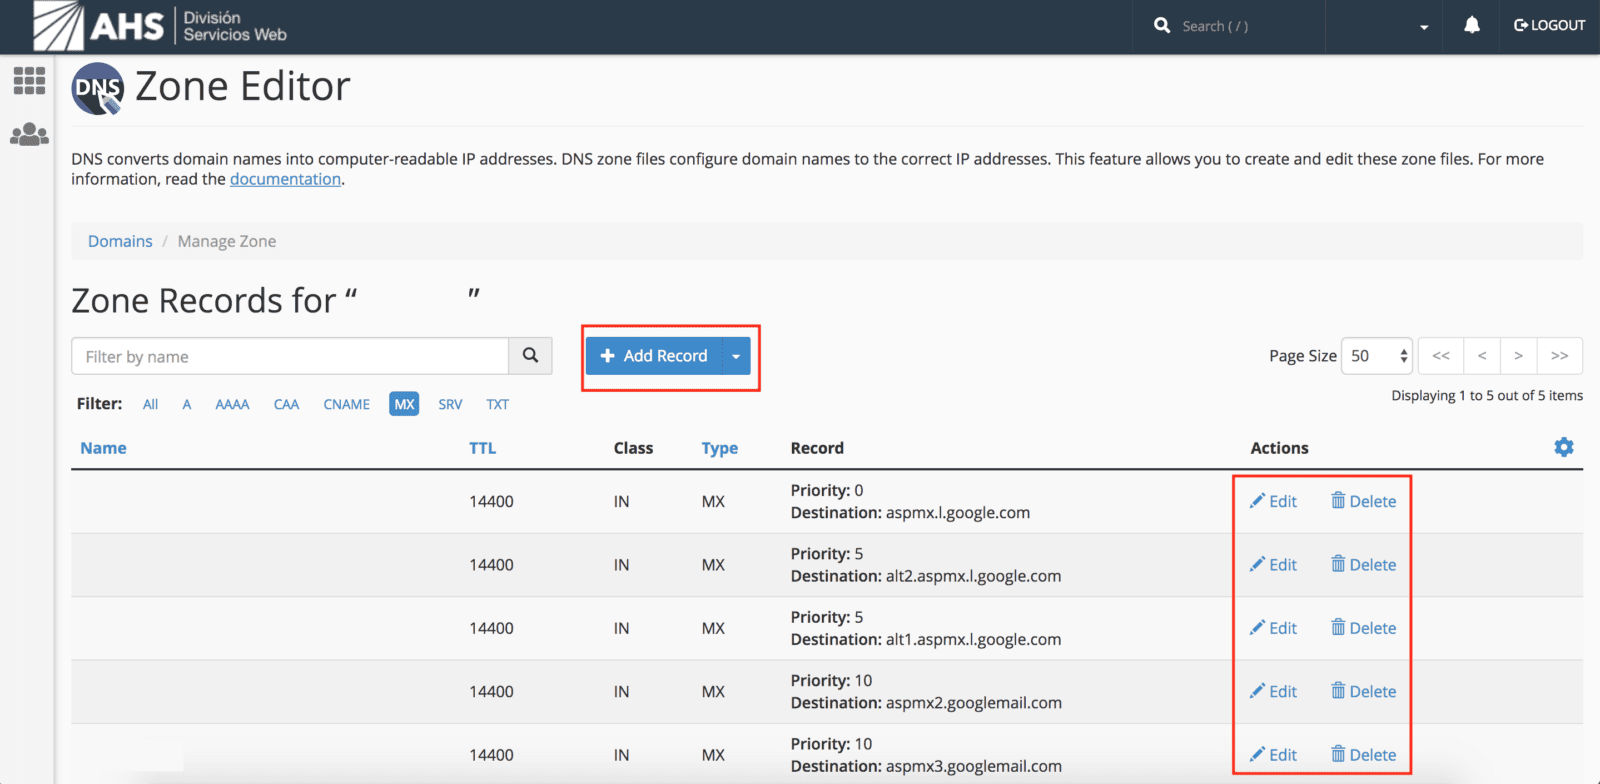
Task: Open the apps grid sidebar icon
Action: 29,80
